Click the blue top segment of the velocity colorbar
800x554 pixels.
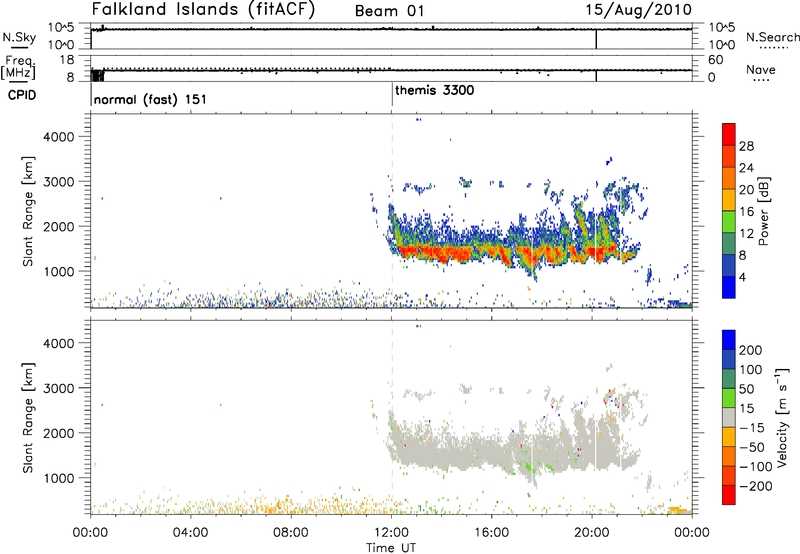point(729,340)
